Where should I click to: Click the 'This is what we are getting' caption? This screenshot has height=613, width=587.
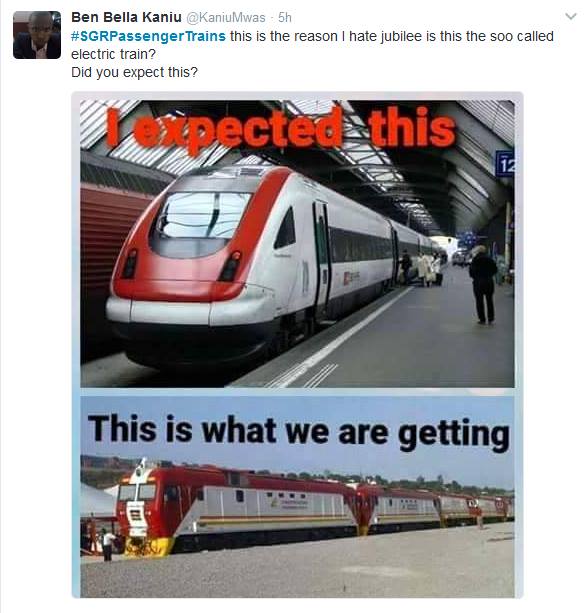[298, 432]
